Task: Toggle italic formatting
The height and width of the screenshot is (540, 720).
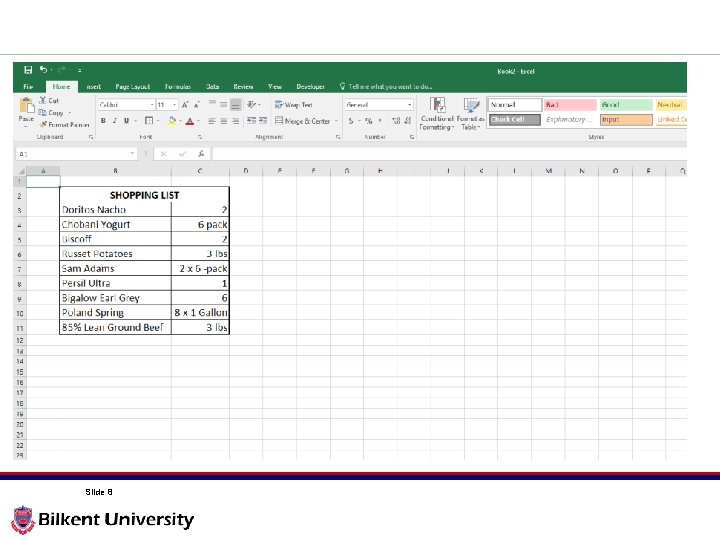Action: coord(115,121)
